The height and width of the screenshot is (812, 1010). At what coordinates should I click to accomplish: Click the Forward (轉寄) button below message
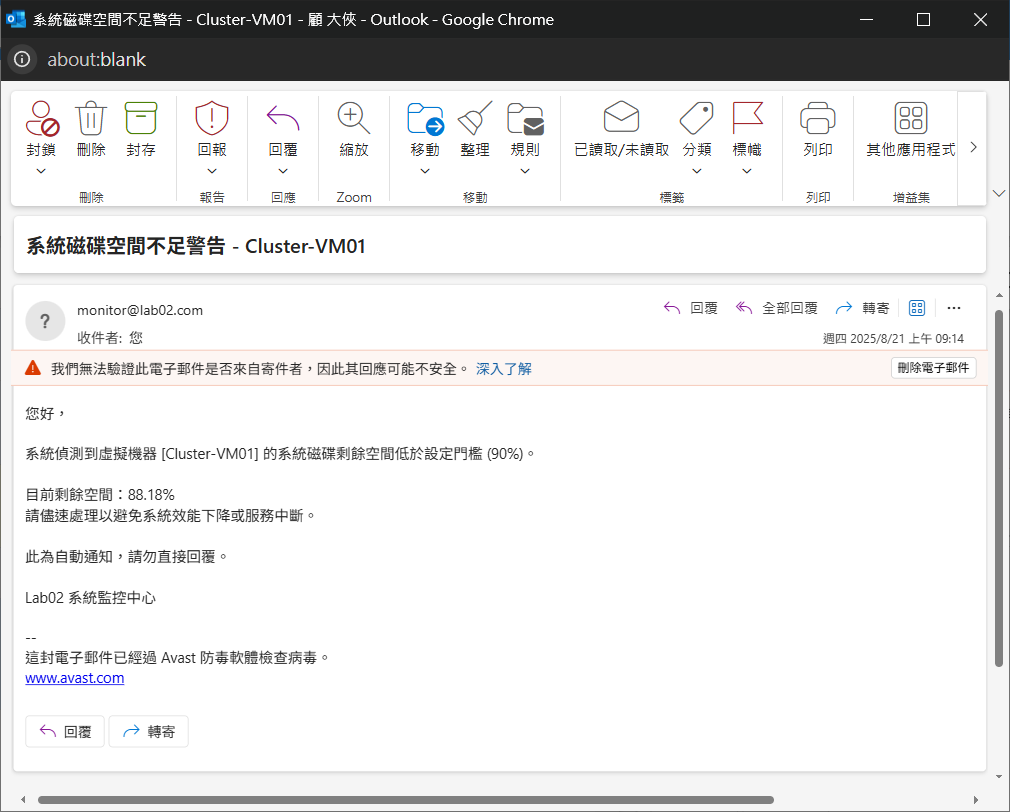[x=148, y=732]
